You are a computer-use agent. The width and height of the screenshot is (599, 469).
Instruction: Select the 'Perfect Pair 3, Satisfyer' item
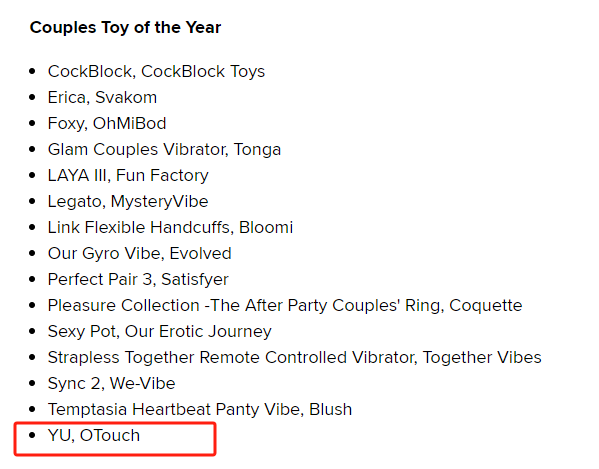138,279
